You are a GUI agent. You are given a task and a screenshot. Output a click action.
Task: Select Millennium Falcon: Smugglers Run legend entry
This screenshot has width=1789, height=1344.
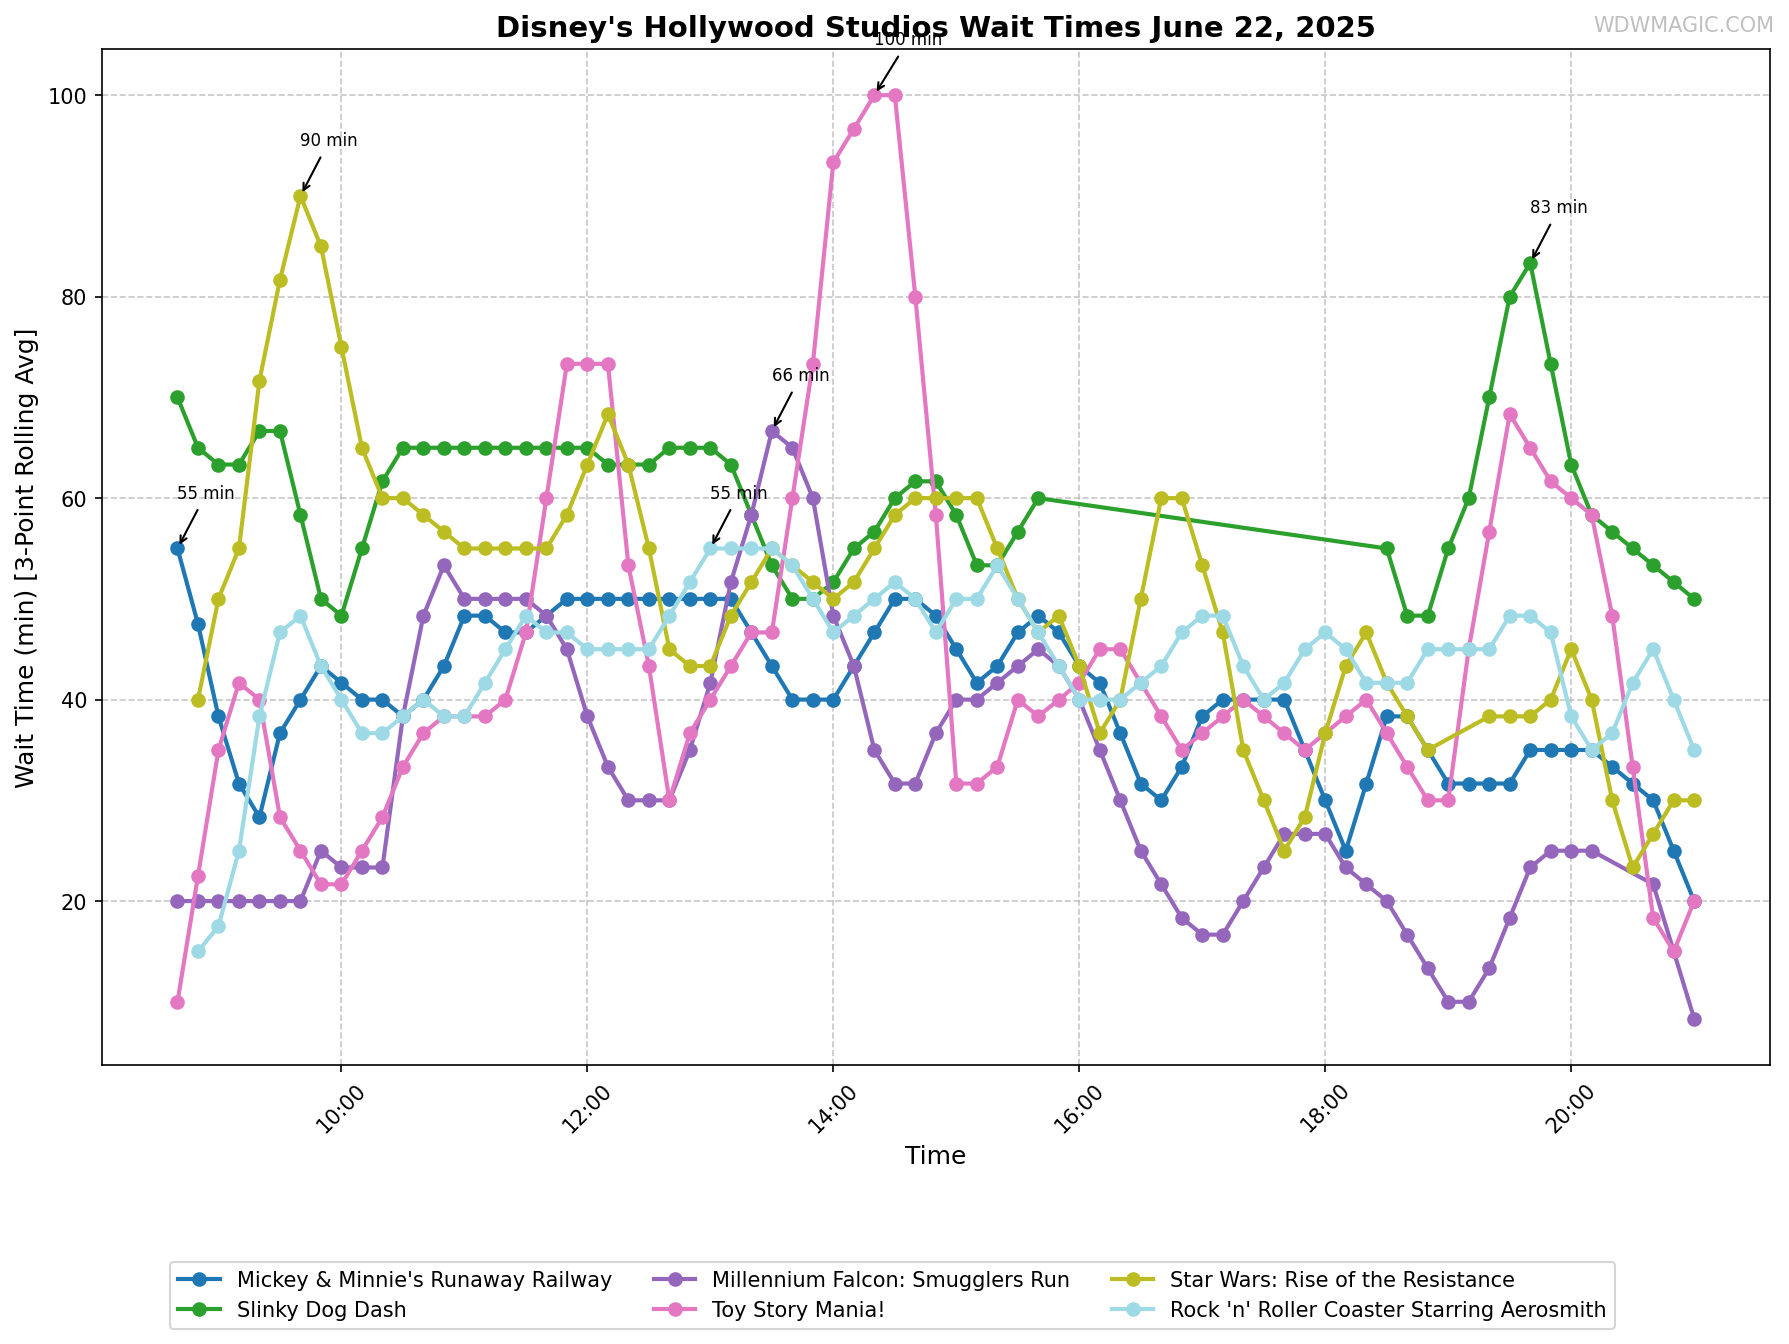pyautogui.click(x=861, y=1280)
